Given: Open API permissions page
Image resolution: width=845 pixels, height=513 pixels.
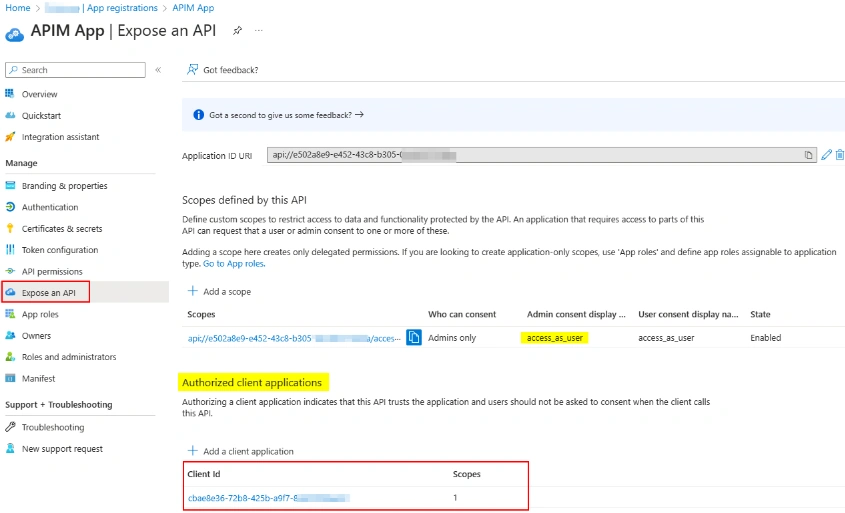Looking at the screenshot, I should [x=52, y=272].
